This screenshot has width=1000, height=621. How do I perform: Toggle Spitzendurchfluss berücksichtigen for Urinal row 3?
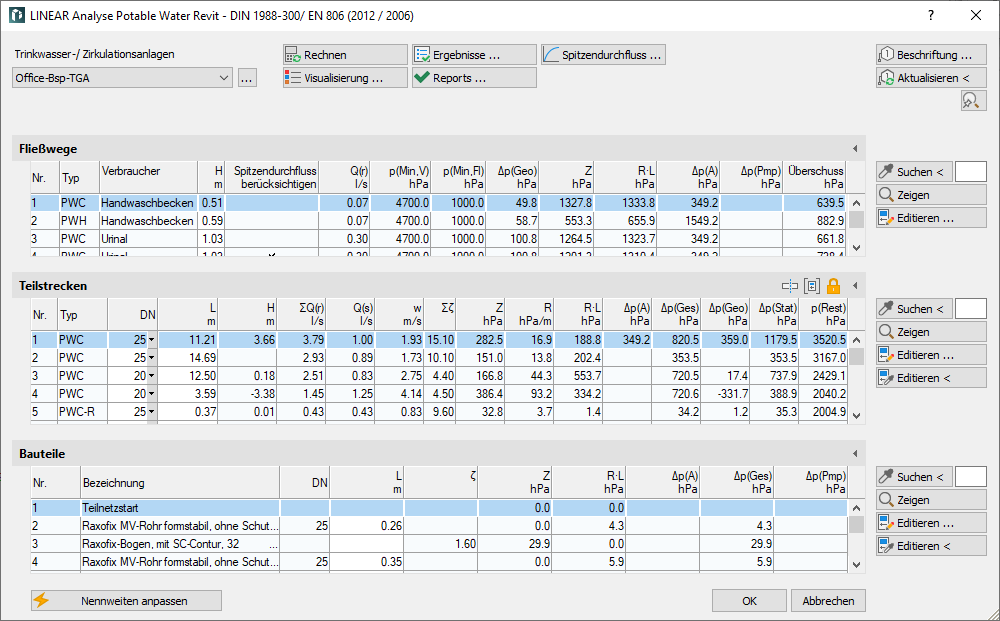click(272, 238)
